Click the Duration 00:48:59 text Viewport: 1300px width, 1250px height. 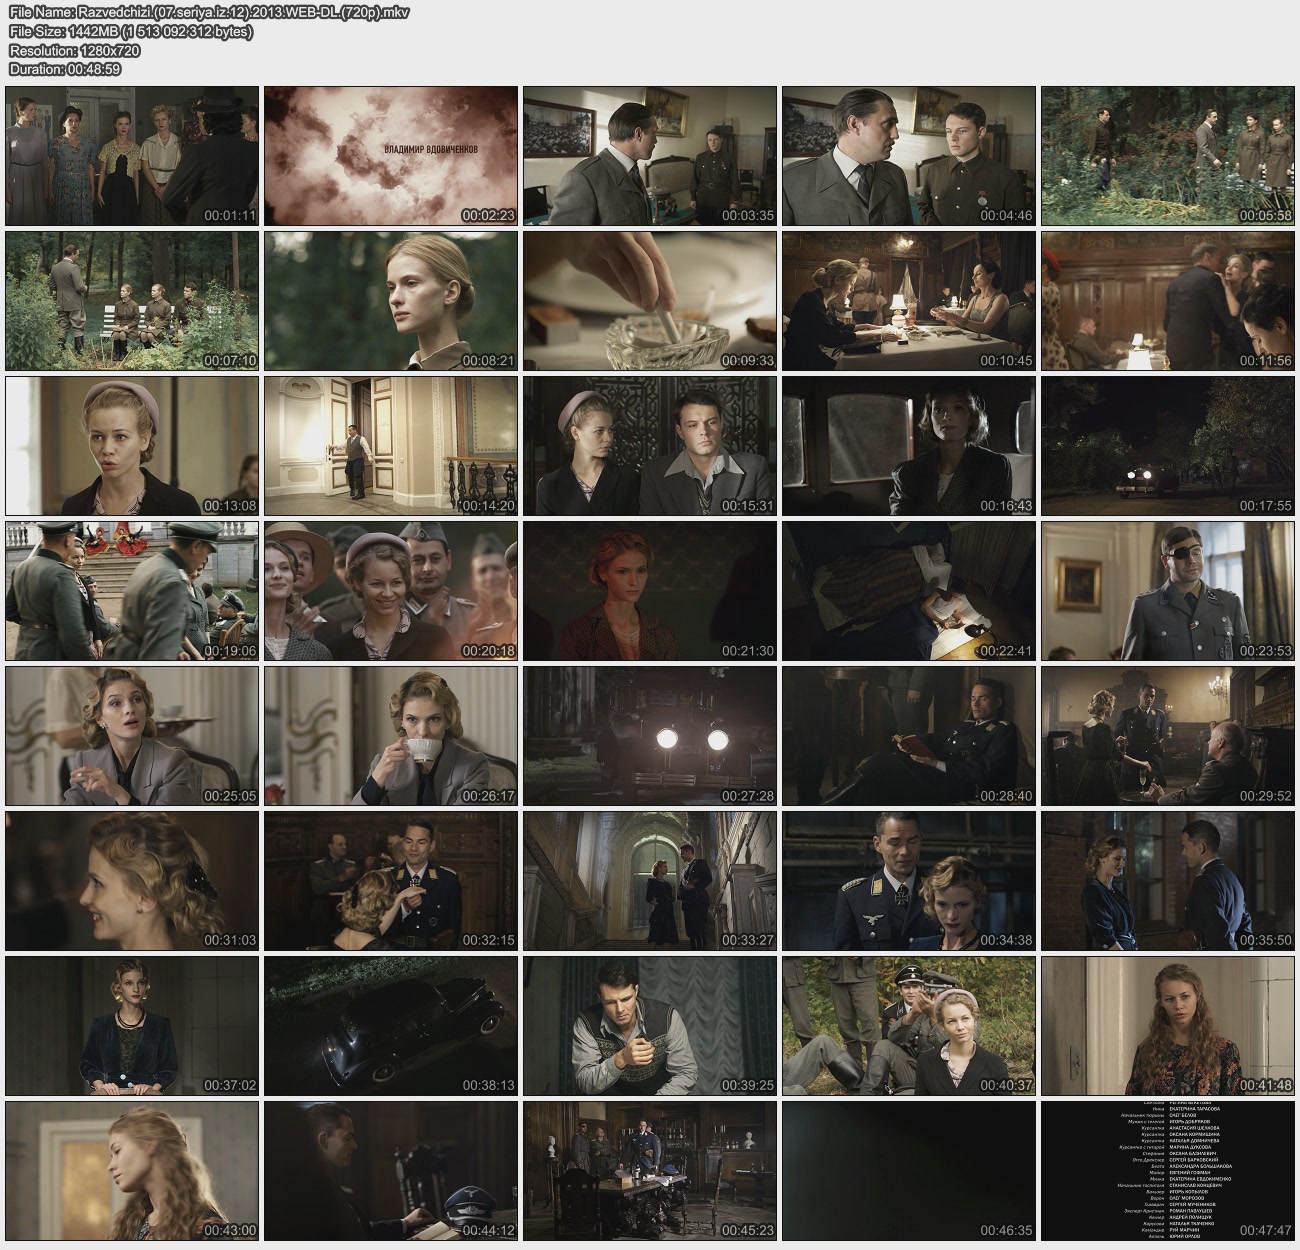(x=65, y=69)
